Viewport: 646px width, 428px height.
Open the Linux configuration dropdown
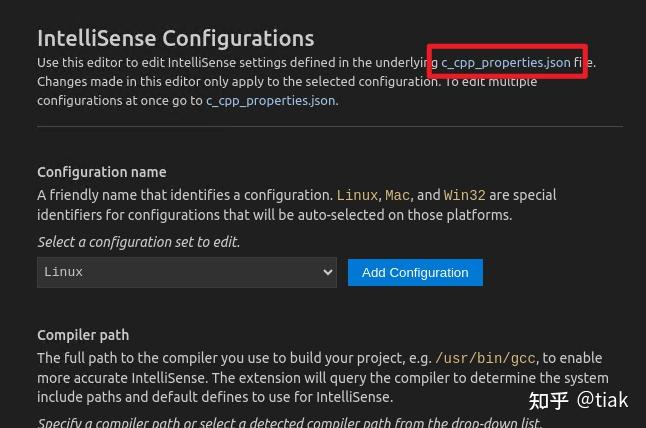[x=186, y=272]
